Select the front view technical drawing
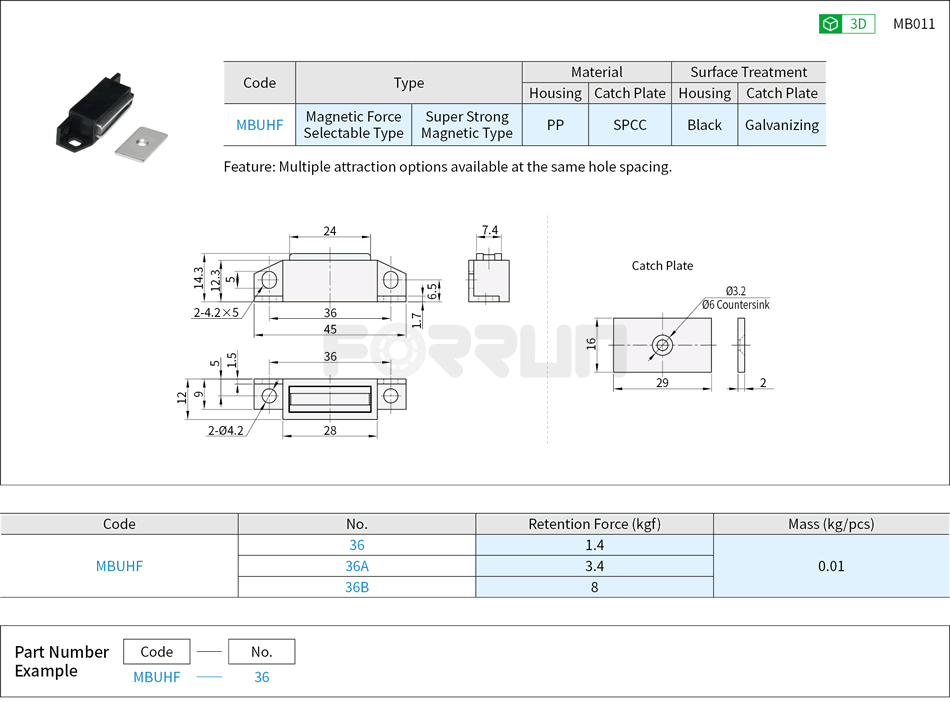This screenshot has height=702, width=950. (330, 280)
